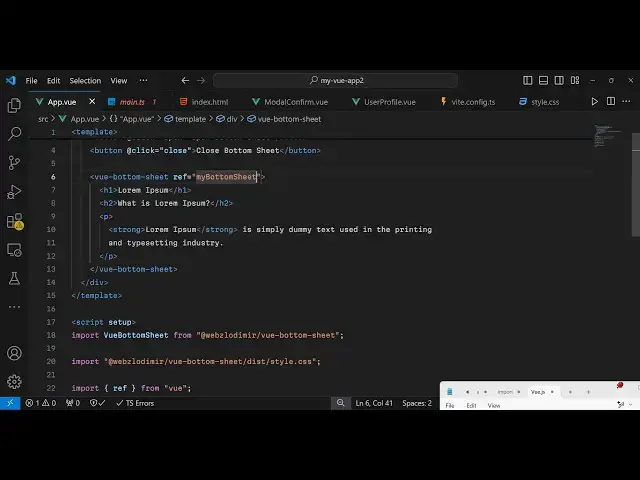Click the myBottomSheet ref value in code
This screenshot has height=480, width=640.
pyautogui.click(x=227, y=177)
